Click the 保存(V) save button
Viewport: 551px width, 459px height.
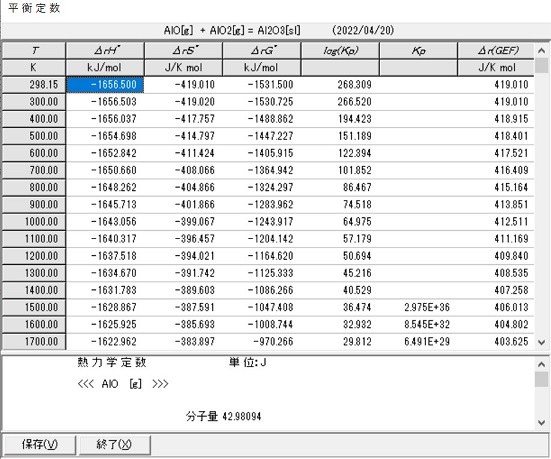[39, 445]
